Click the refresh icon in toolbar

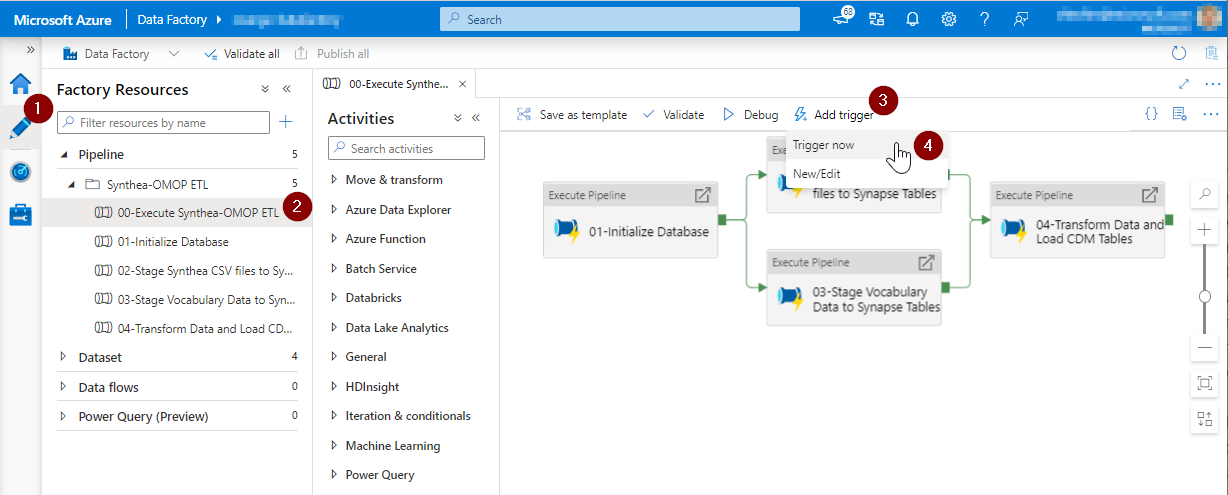1179,54
